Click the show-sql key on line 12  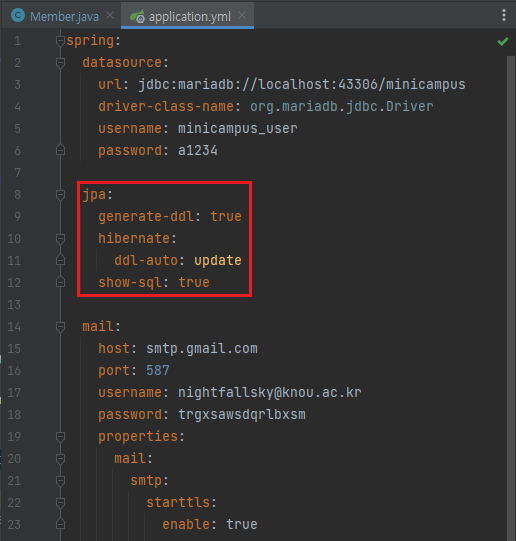130,283
